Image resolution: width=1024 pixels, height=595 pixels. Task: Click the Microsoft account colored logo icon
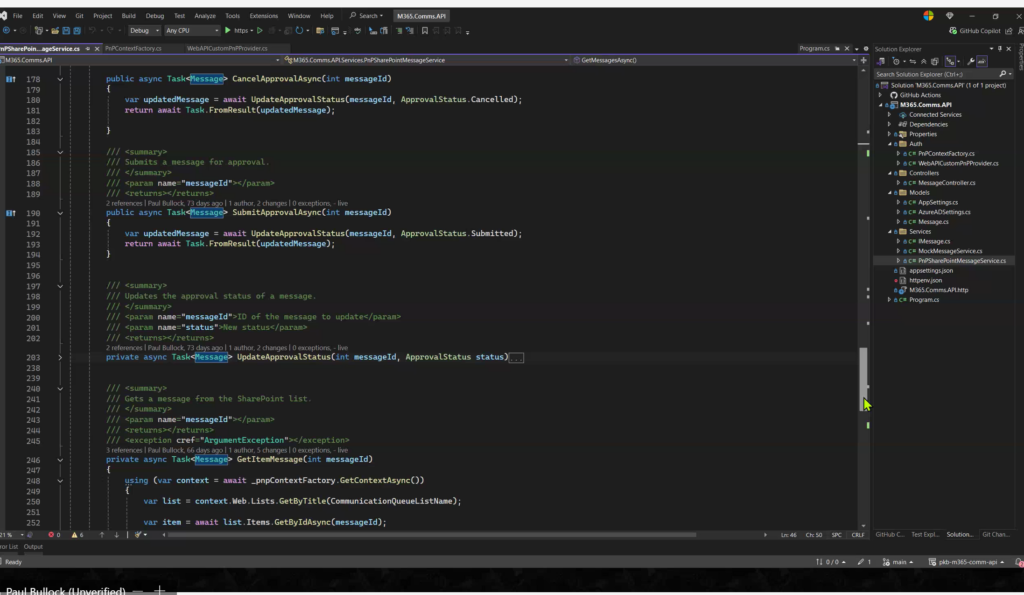point(928,16)
